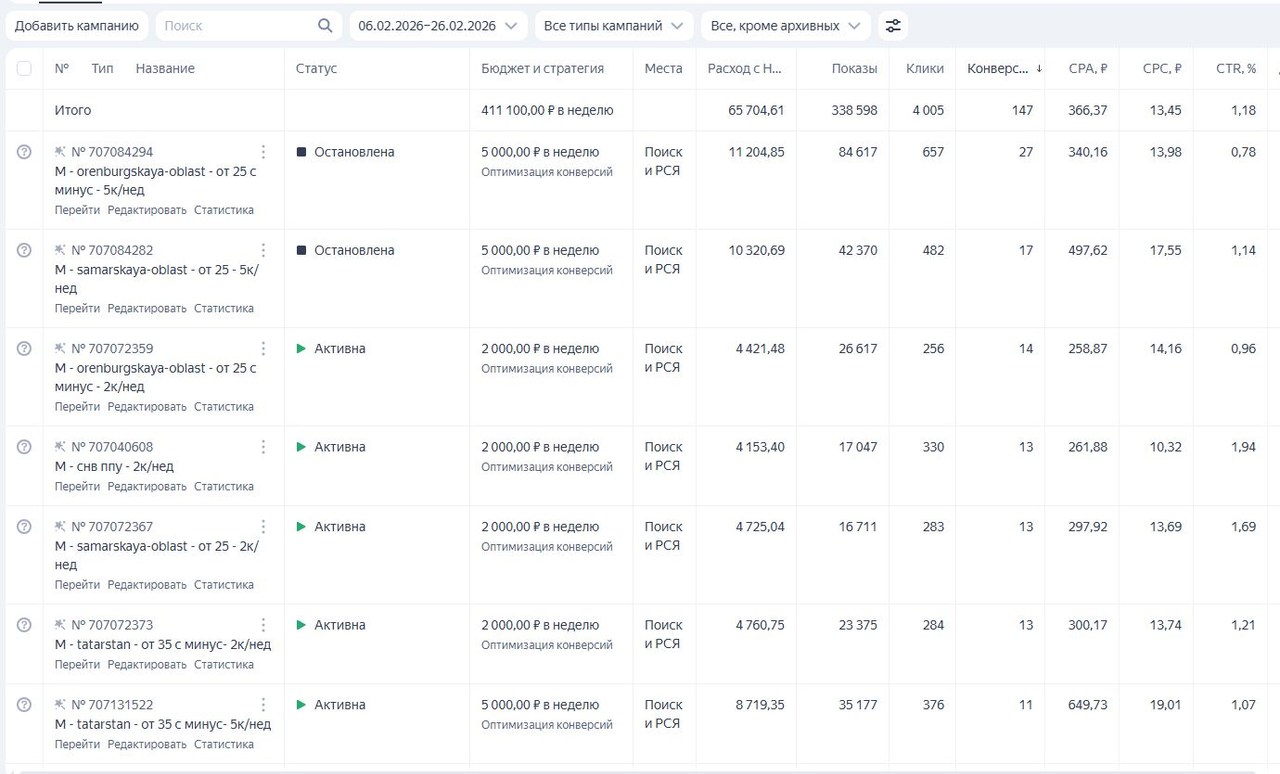Expand the "Все, кроме архивных" filter dropdown

pos(785,26)
